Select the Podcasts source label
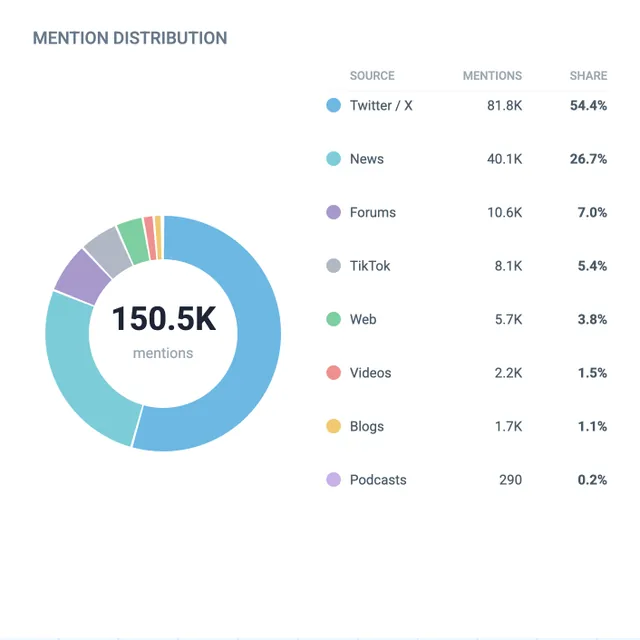The width and height of the screenshot is (640, 640). point(378,480)
